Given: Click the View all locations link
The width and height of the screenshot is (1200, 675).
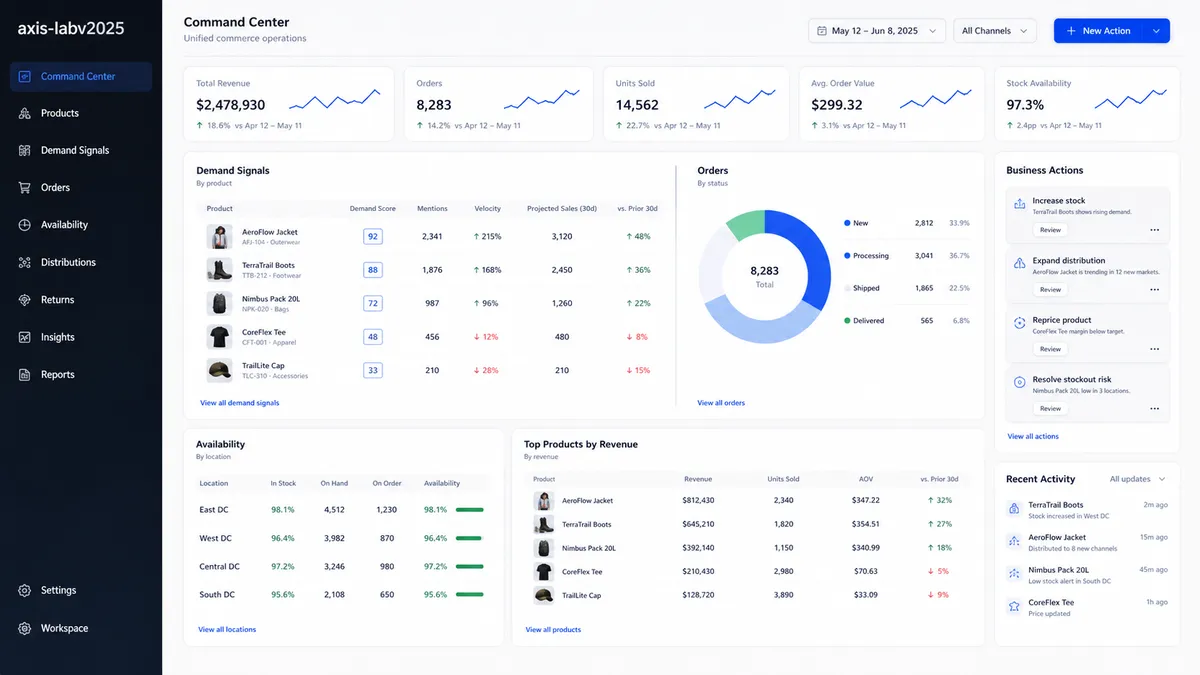Looking at the screenshot, I should coord(227,630).
